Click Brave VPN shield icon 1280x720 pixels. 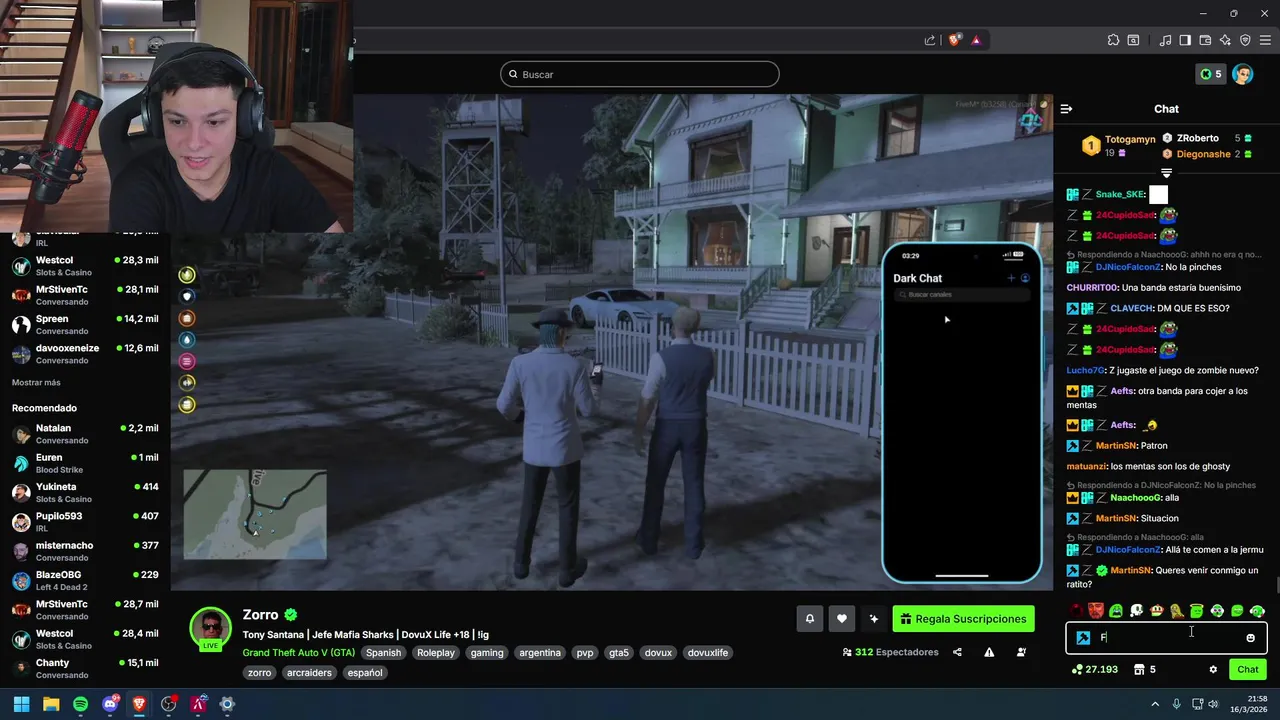click(x=1245, y=40)
